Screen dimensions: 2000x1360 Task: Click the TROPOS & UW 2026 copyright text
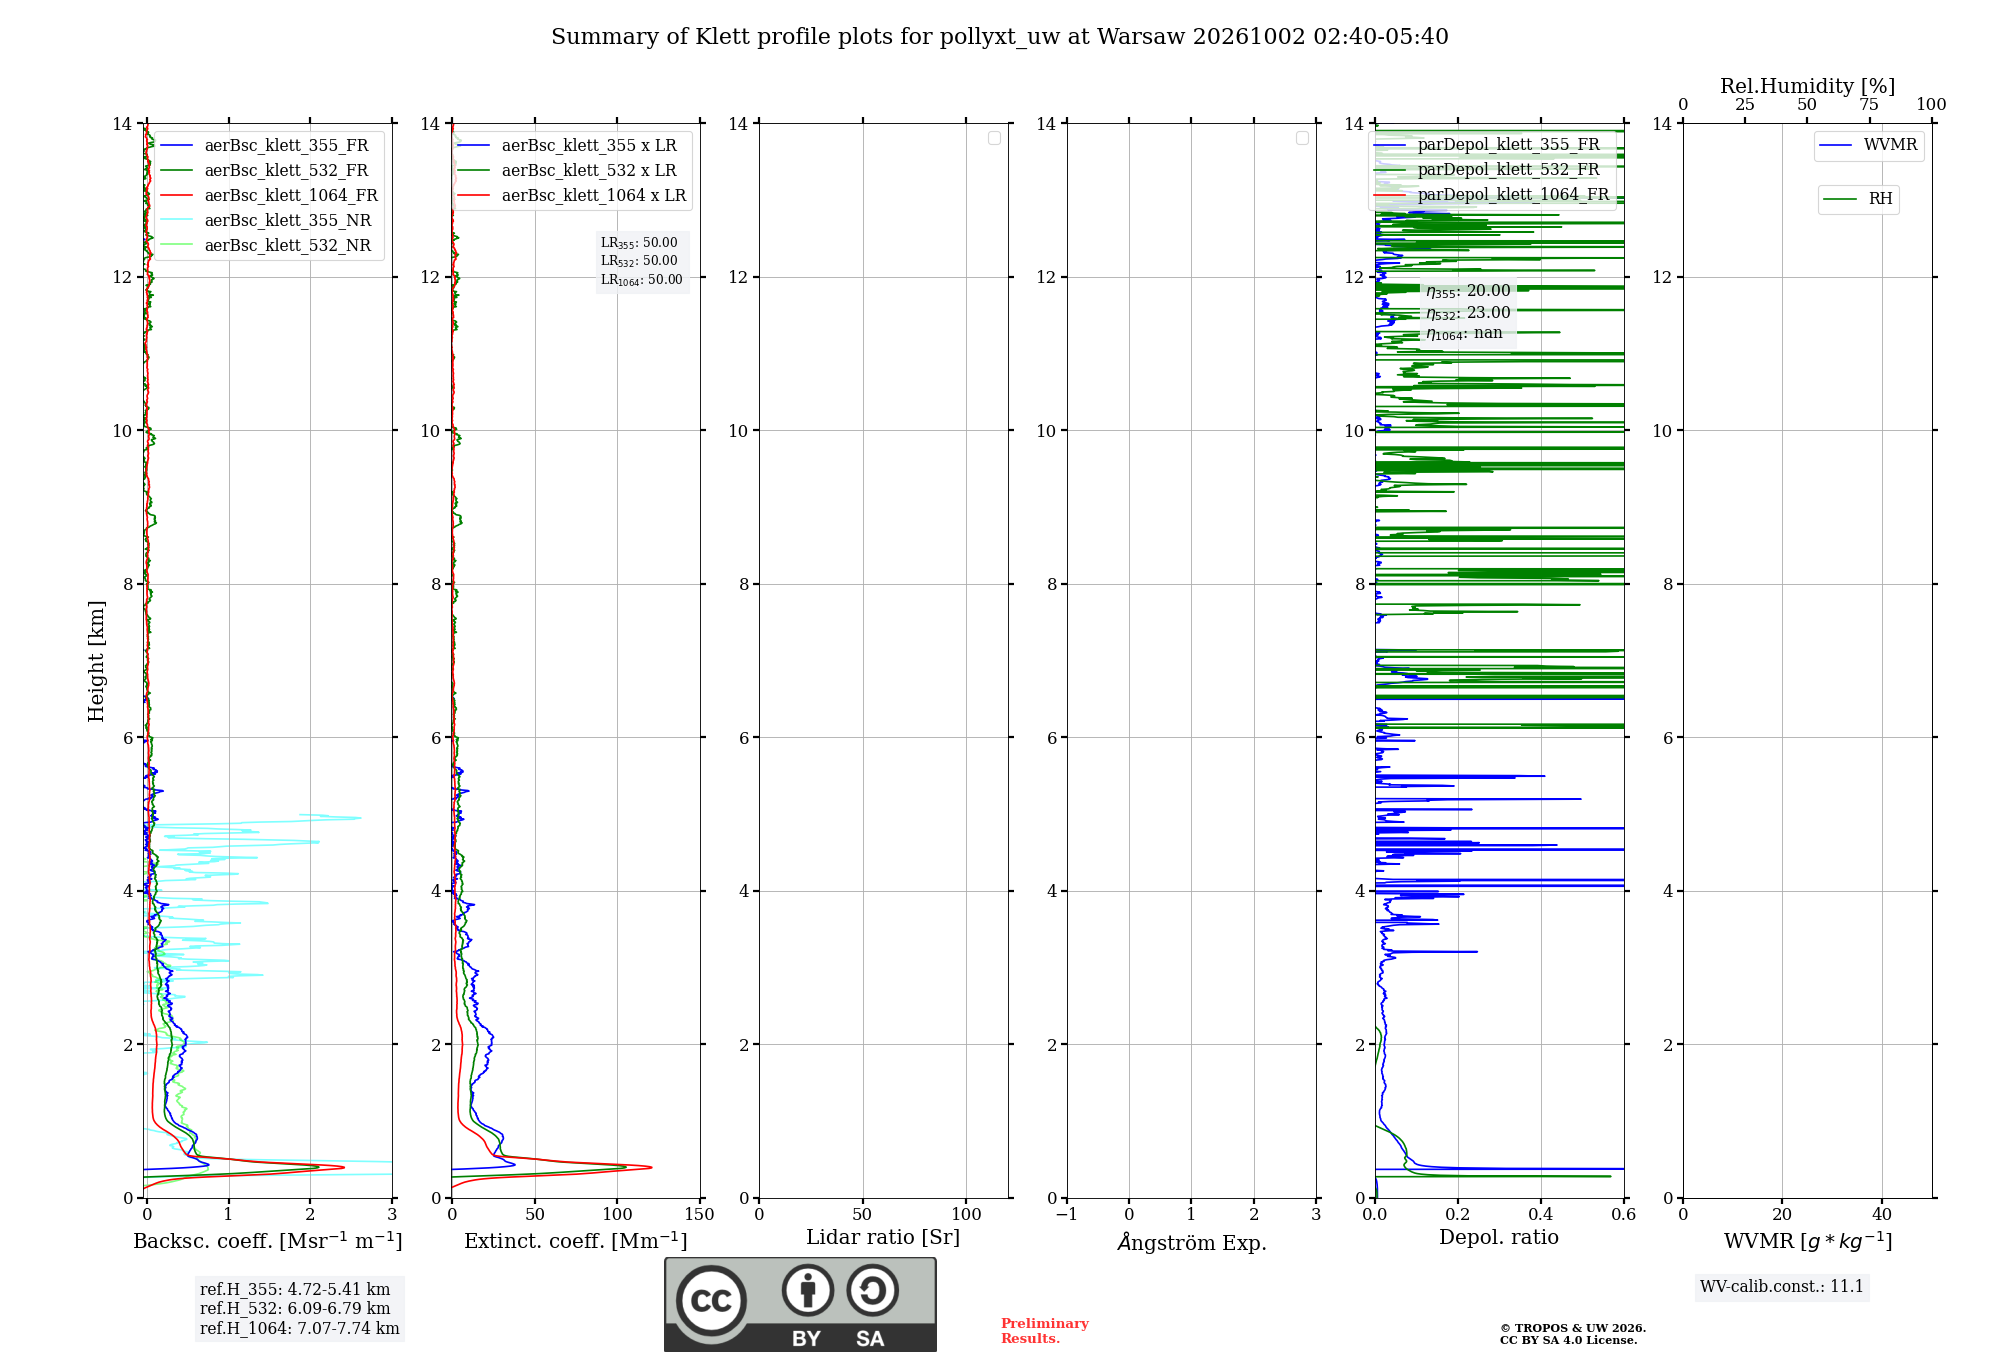tap(1573, 1328)
